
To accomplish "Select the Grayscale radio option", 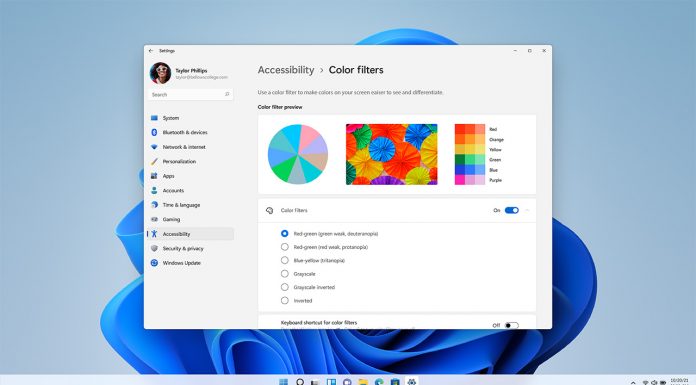I will click(285, 274).
